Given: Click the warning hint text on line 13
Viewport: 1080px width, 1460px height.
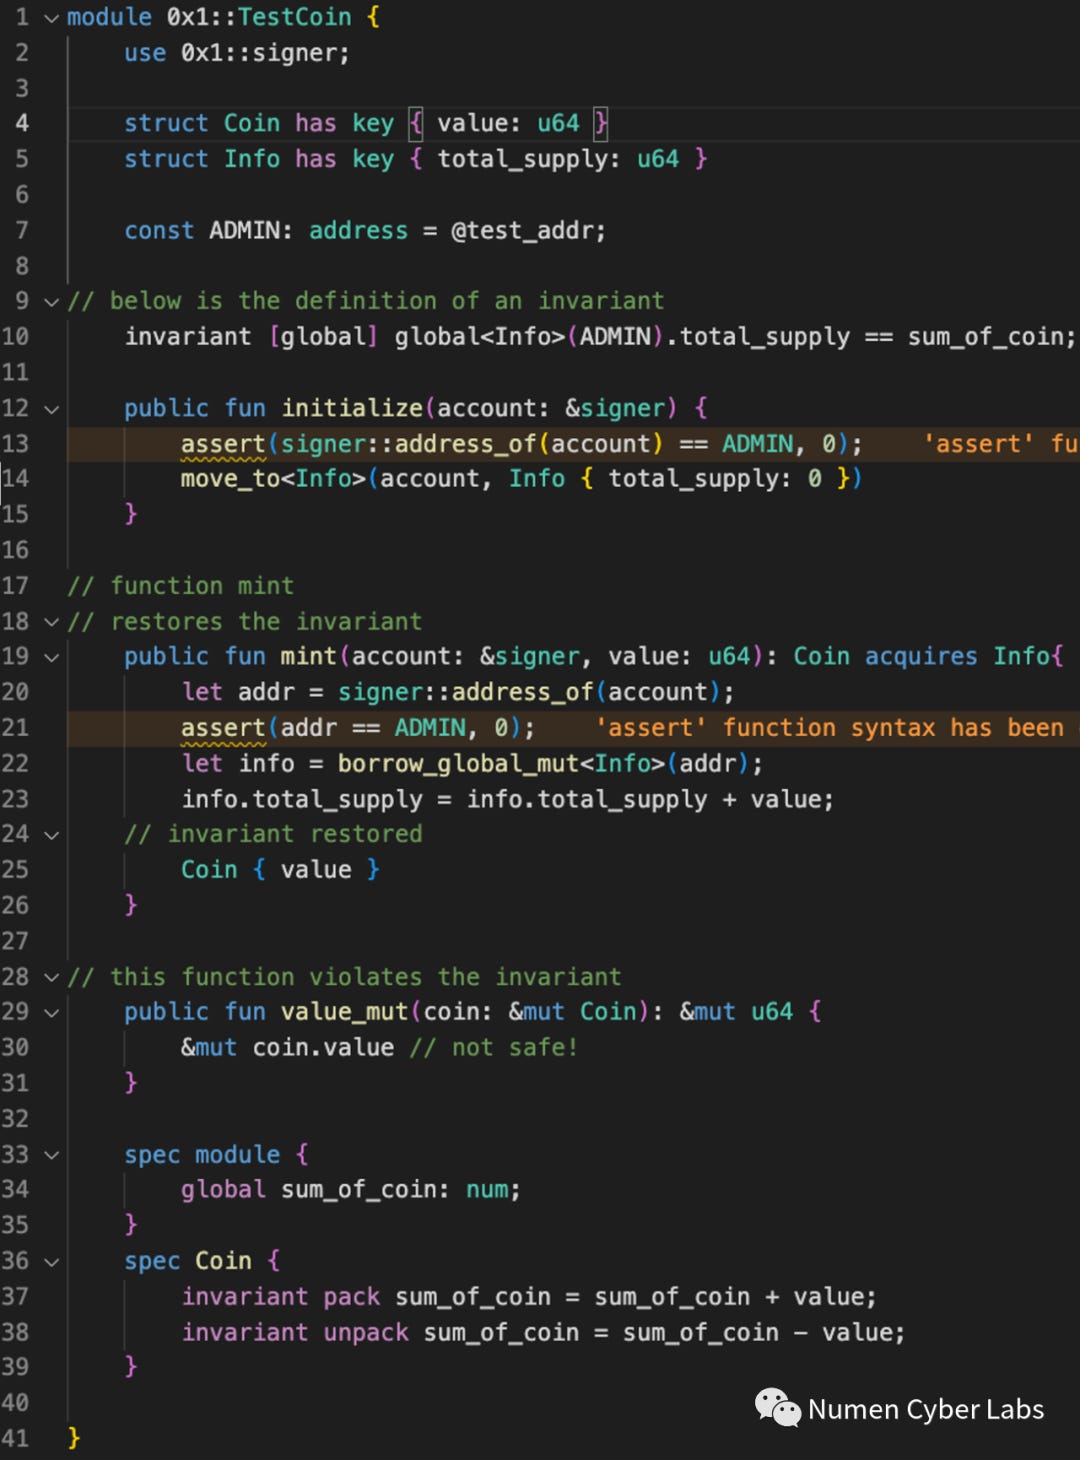Looking at the screenshot, I should click(1002, 444).
